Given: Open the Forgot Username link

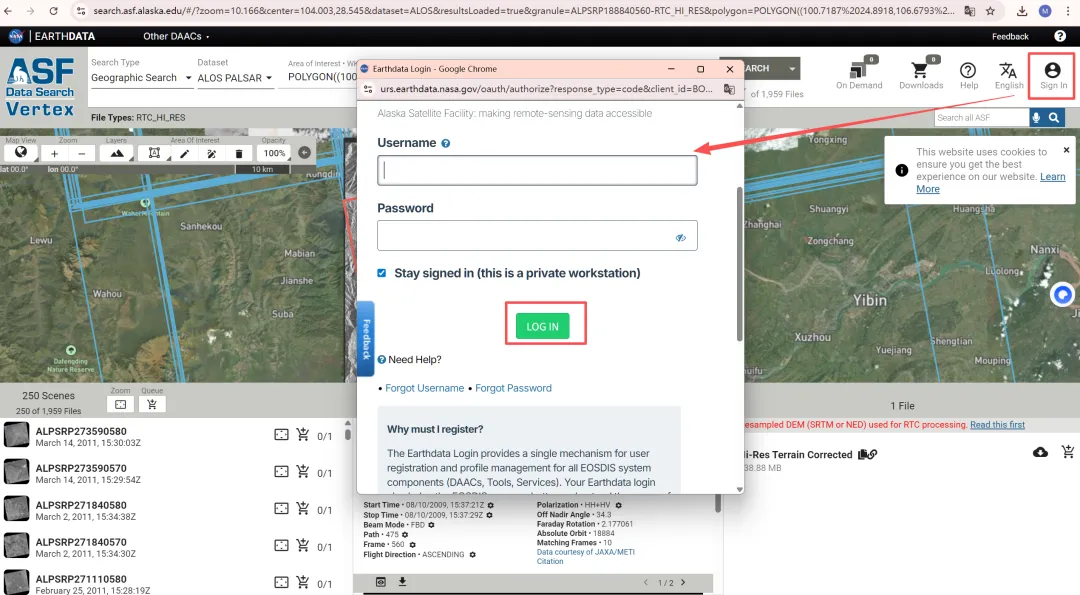Looking at the screenshot, I should click(424, 388).
